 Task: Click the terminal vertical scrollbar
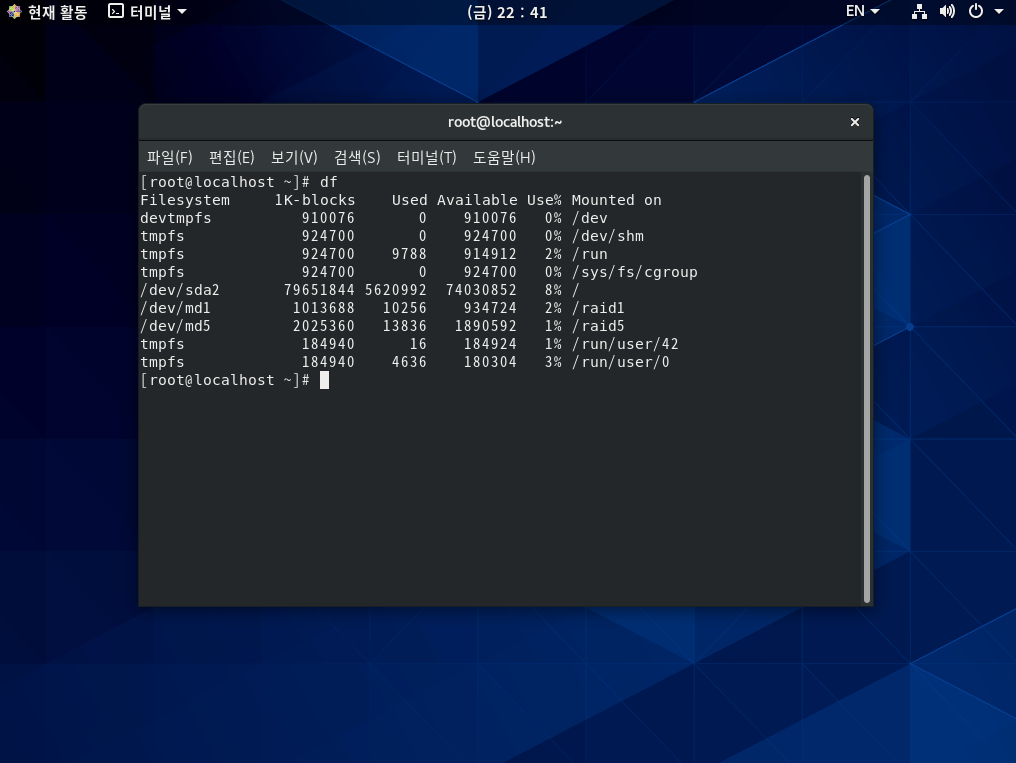click(867, 389)
